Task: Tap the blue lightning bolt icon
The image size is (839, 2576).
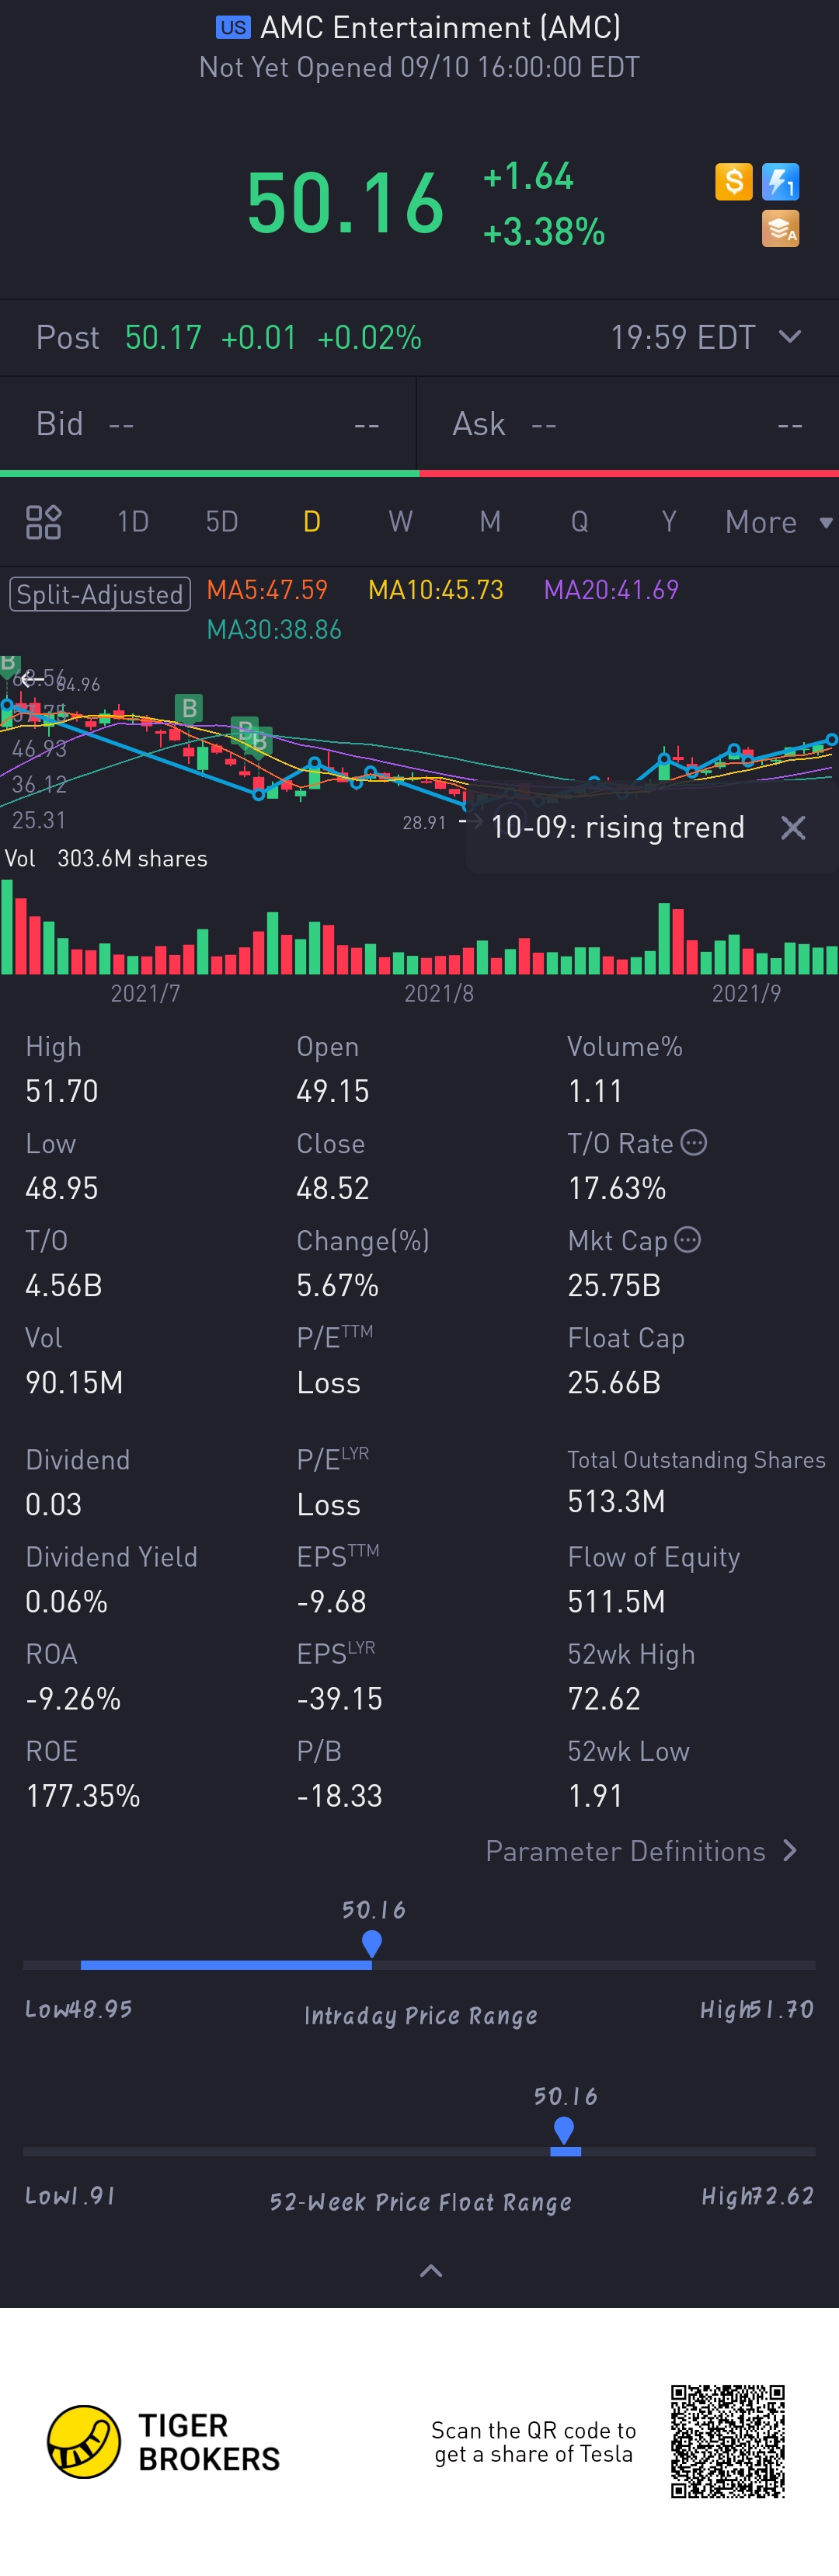Action: click(x=780, y=182)
